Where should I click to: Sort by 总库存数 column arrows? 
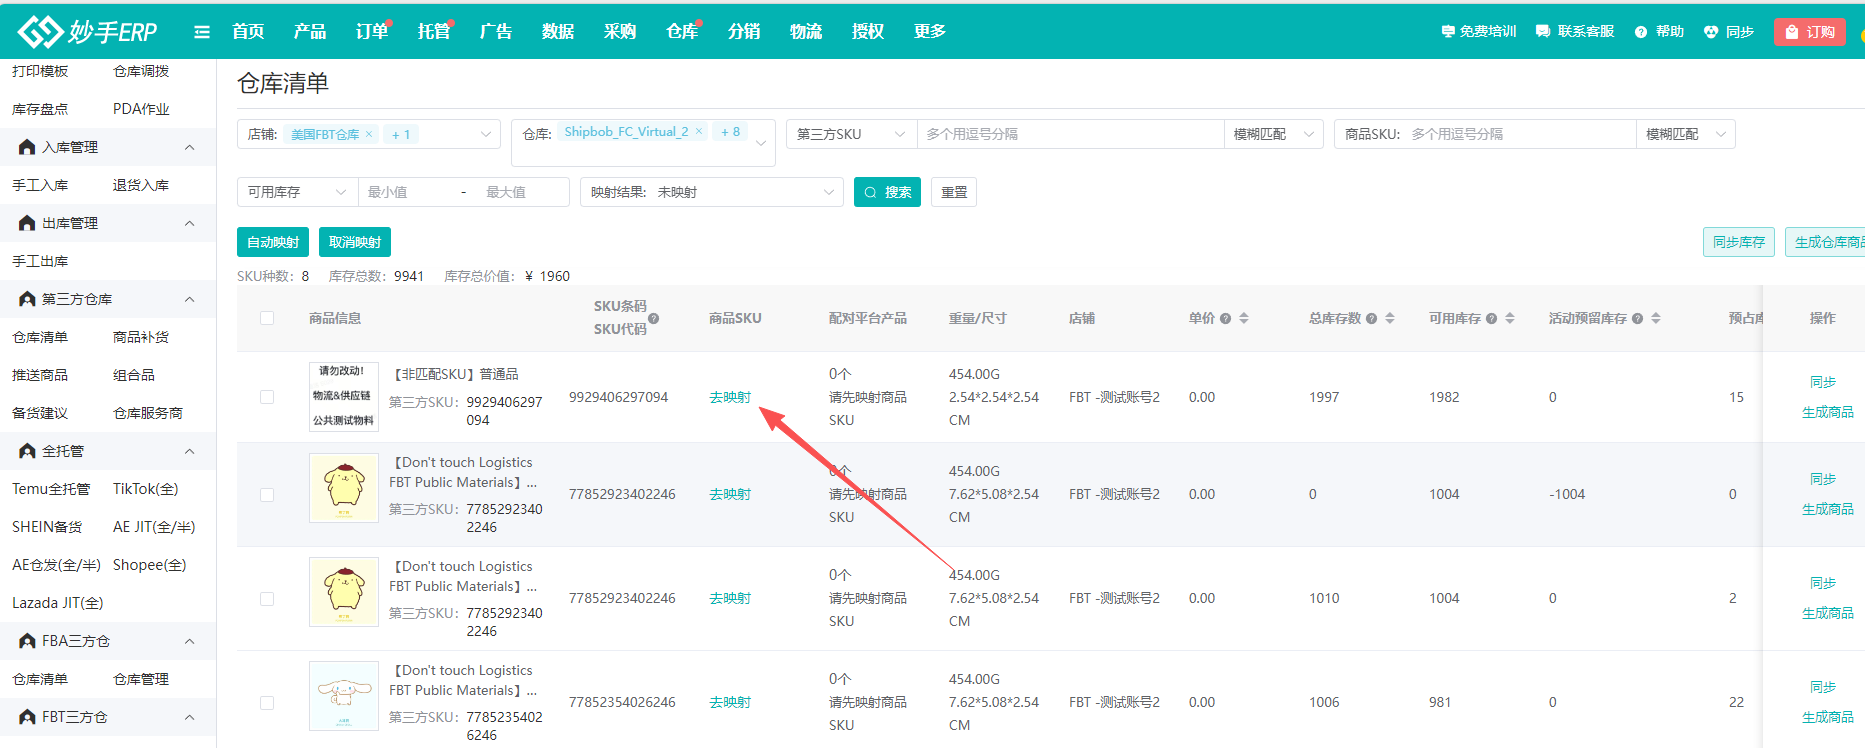click(x=1390, y=318)
